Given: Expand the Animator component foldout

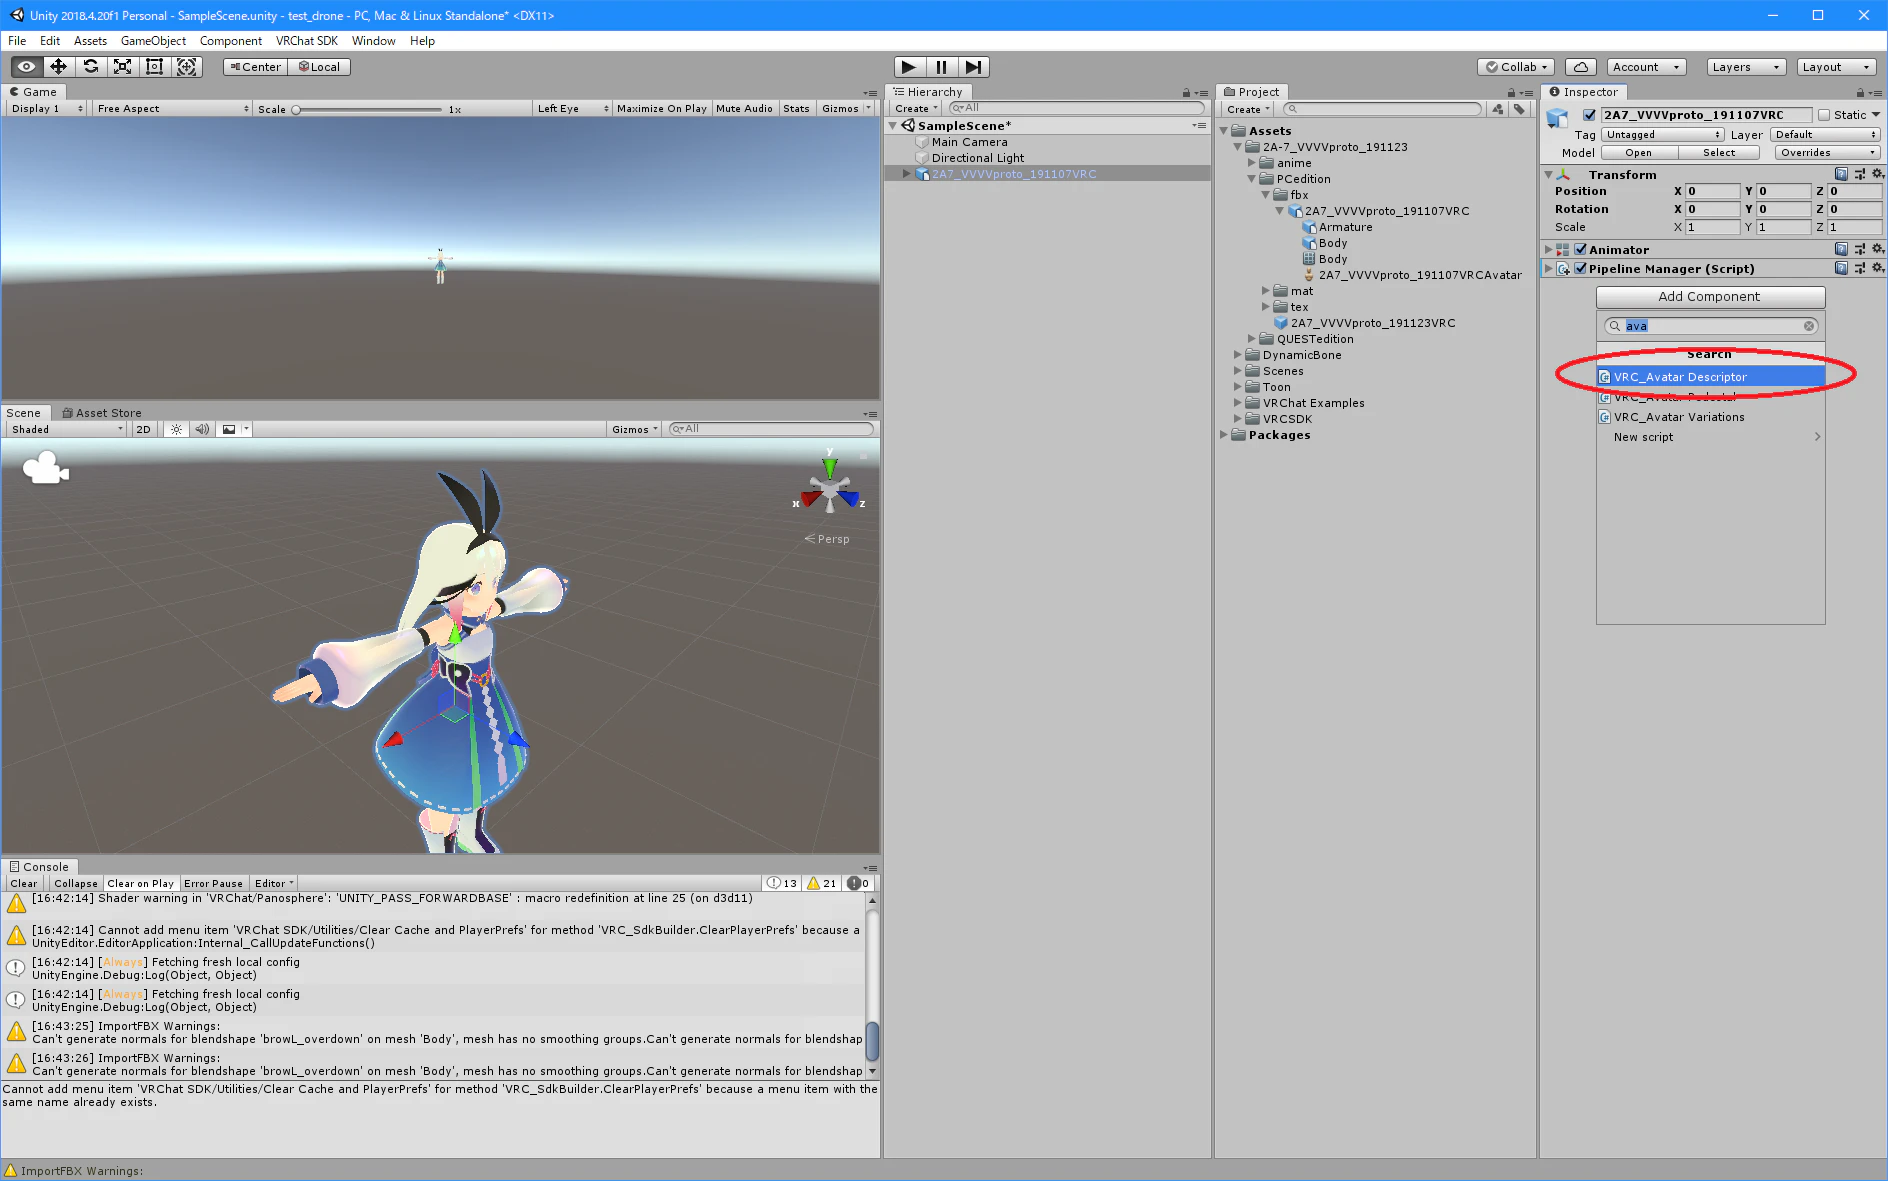Looking at the screenshot, I should [1548, 249].
